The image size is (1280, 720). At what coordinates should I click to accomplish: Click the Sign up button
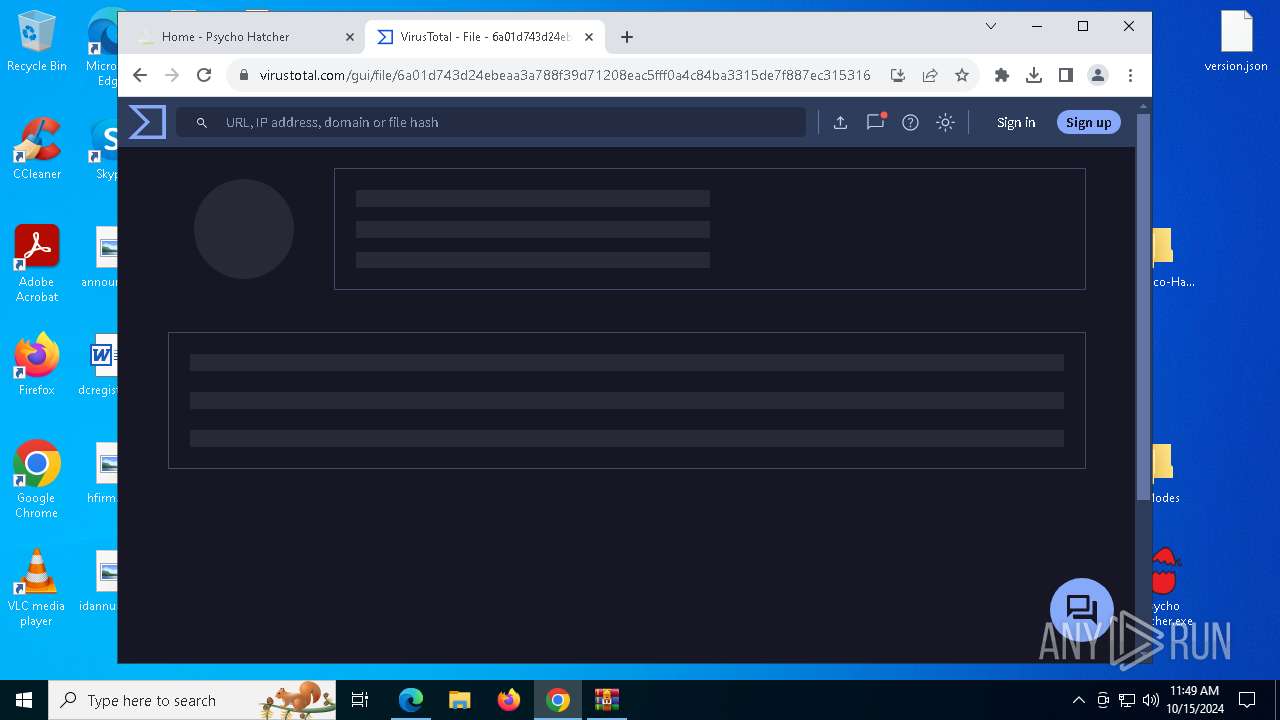tap(1088, 122)
